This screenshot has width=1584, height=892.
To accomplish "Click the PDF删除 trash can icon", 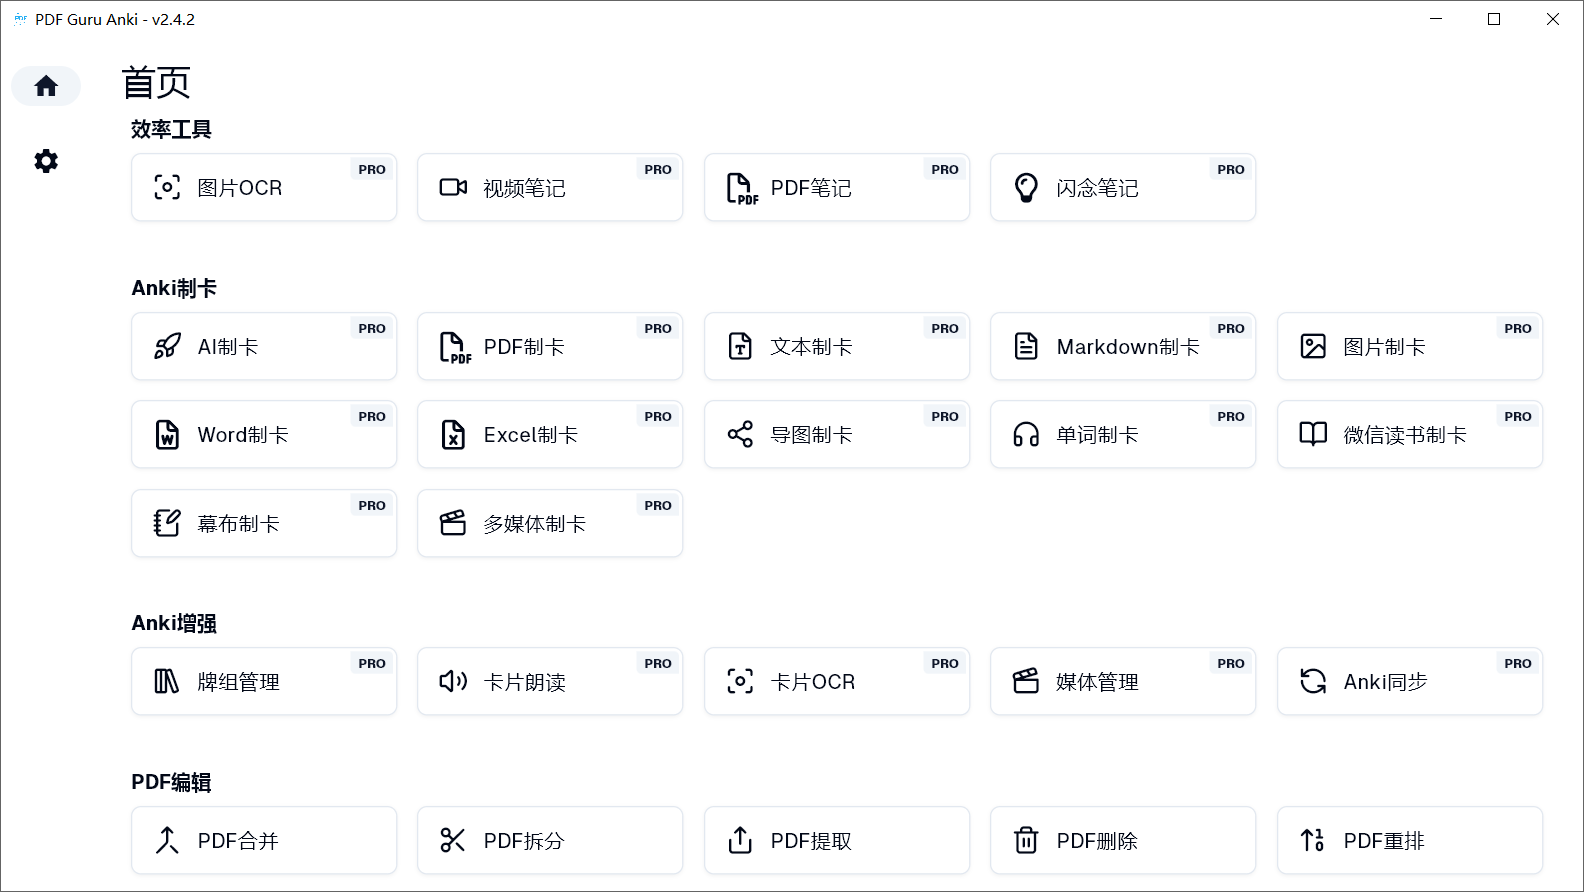I will 1026,840.
